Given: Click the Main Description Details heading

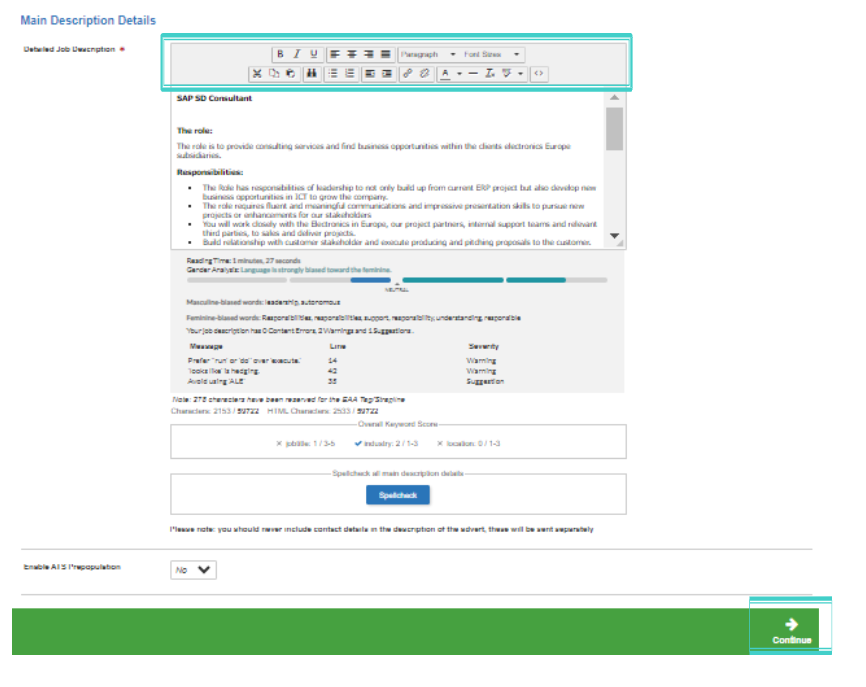Looking at the screenshot, I should (x=88, y=20).
